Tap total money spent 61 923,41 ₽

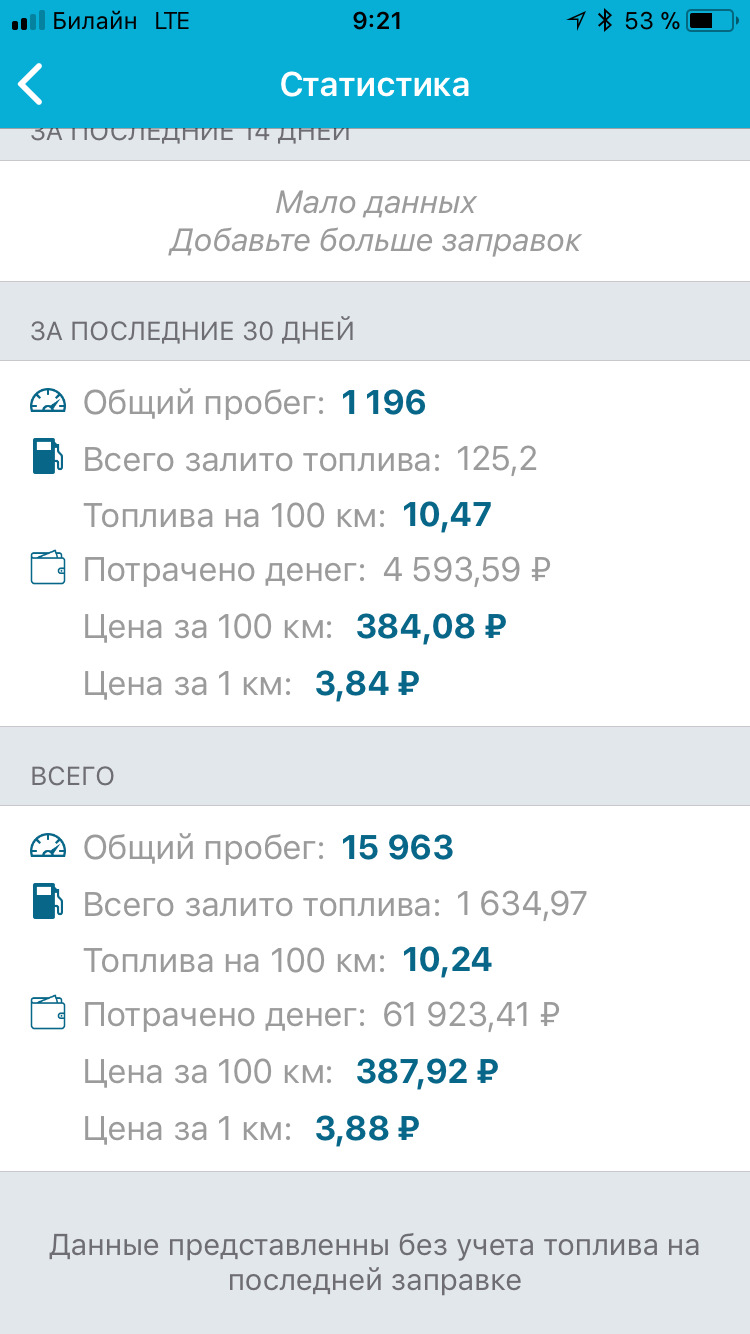(471, 1015)
